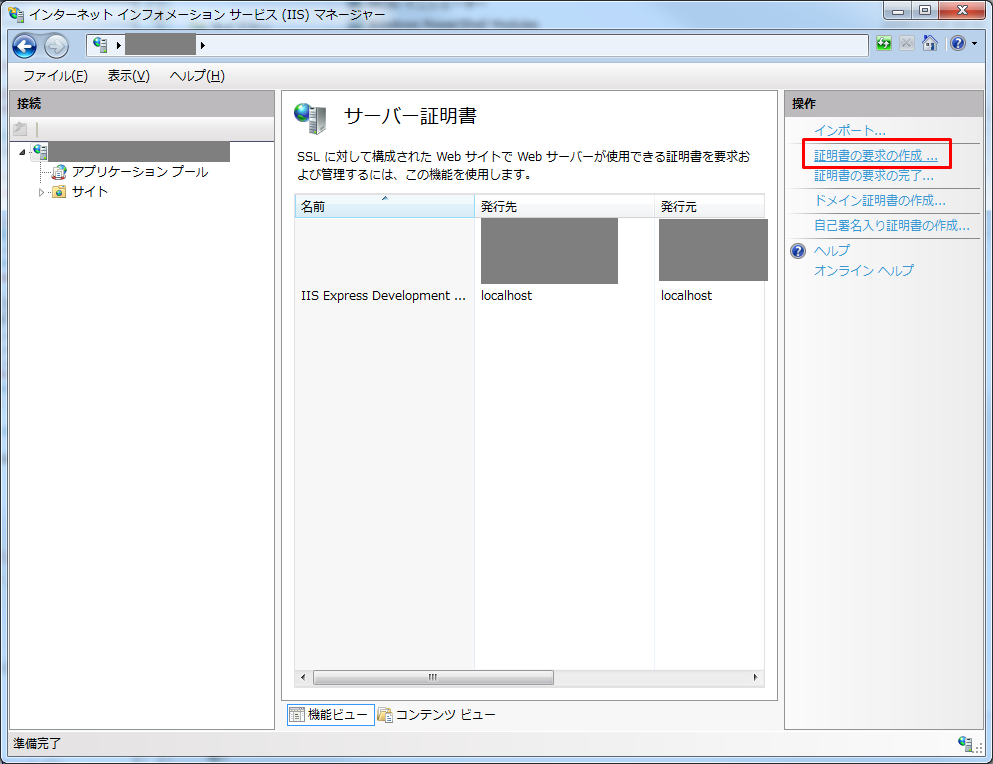Click the address bar path field

point(477,45)
